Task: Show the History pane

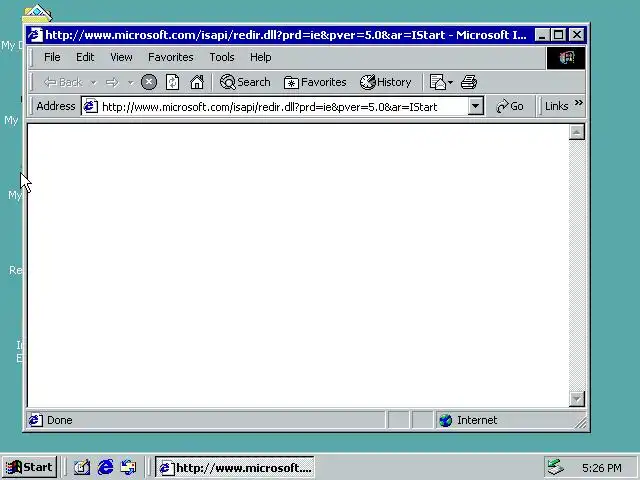Action: 385,82
